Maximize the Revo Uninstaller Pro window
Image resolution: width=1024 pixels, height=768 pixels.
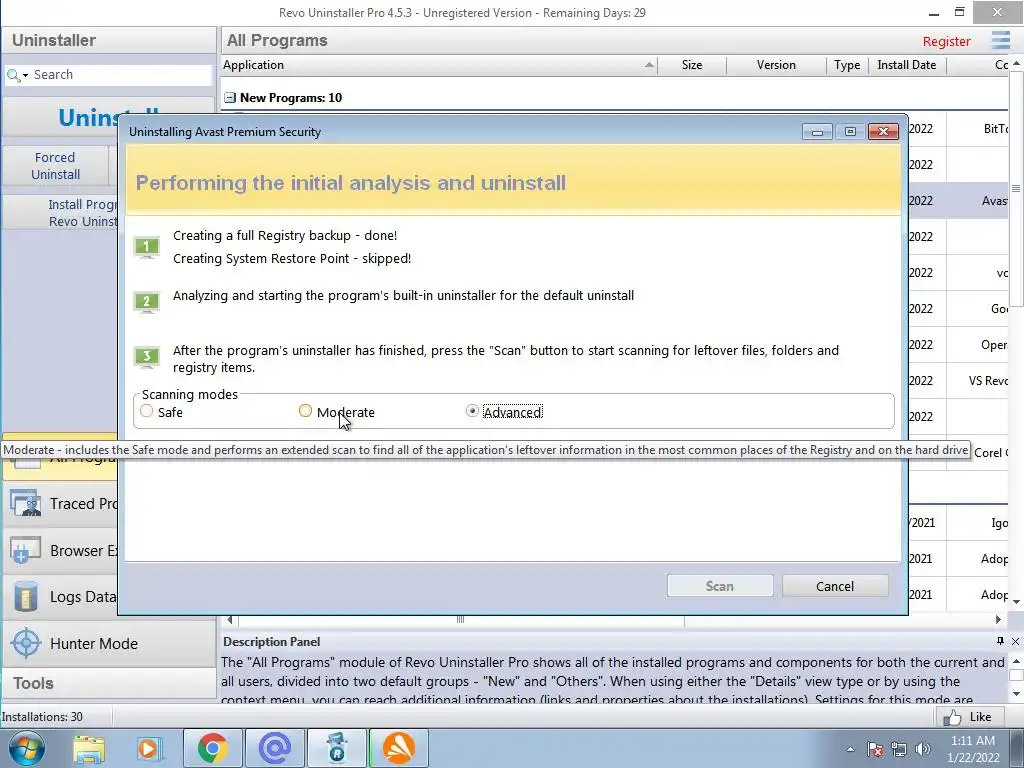coord(959,12)
